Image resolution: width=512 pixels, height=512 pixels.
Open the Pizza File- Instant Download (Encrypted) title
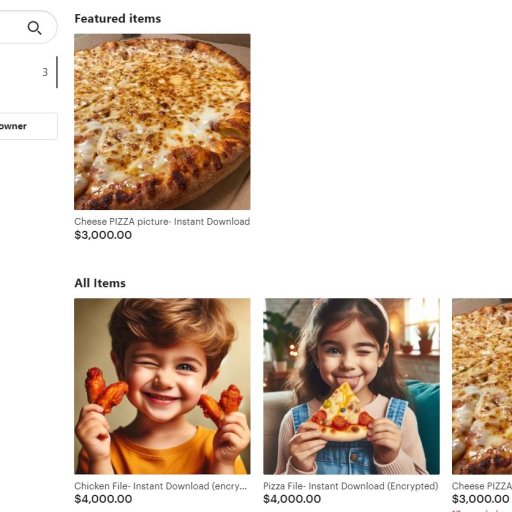[351, 486]
